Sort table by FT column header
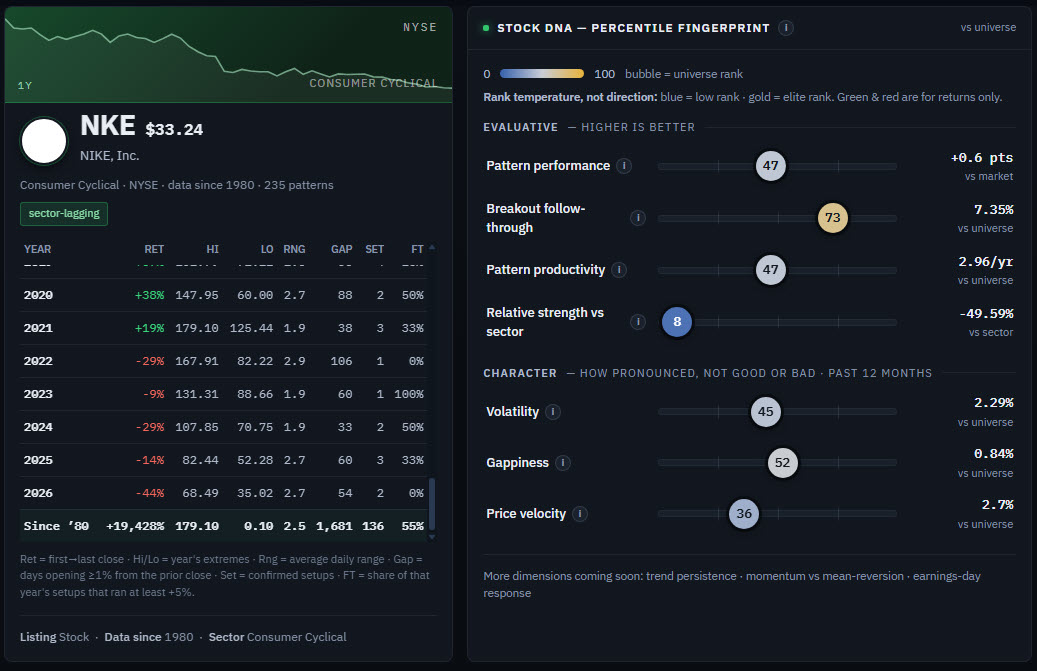This screenshot has width=1037, height=671. click(417, 249)
